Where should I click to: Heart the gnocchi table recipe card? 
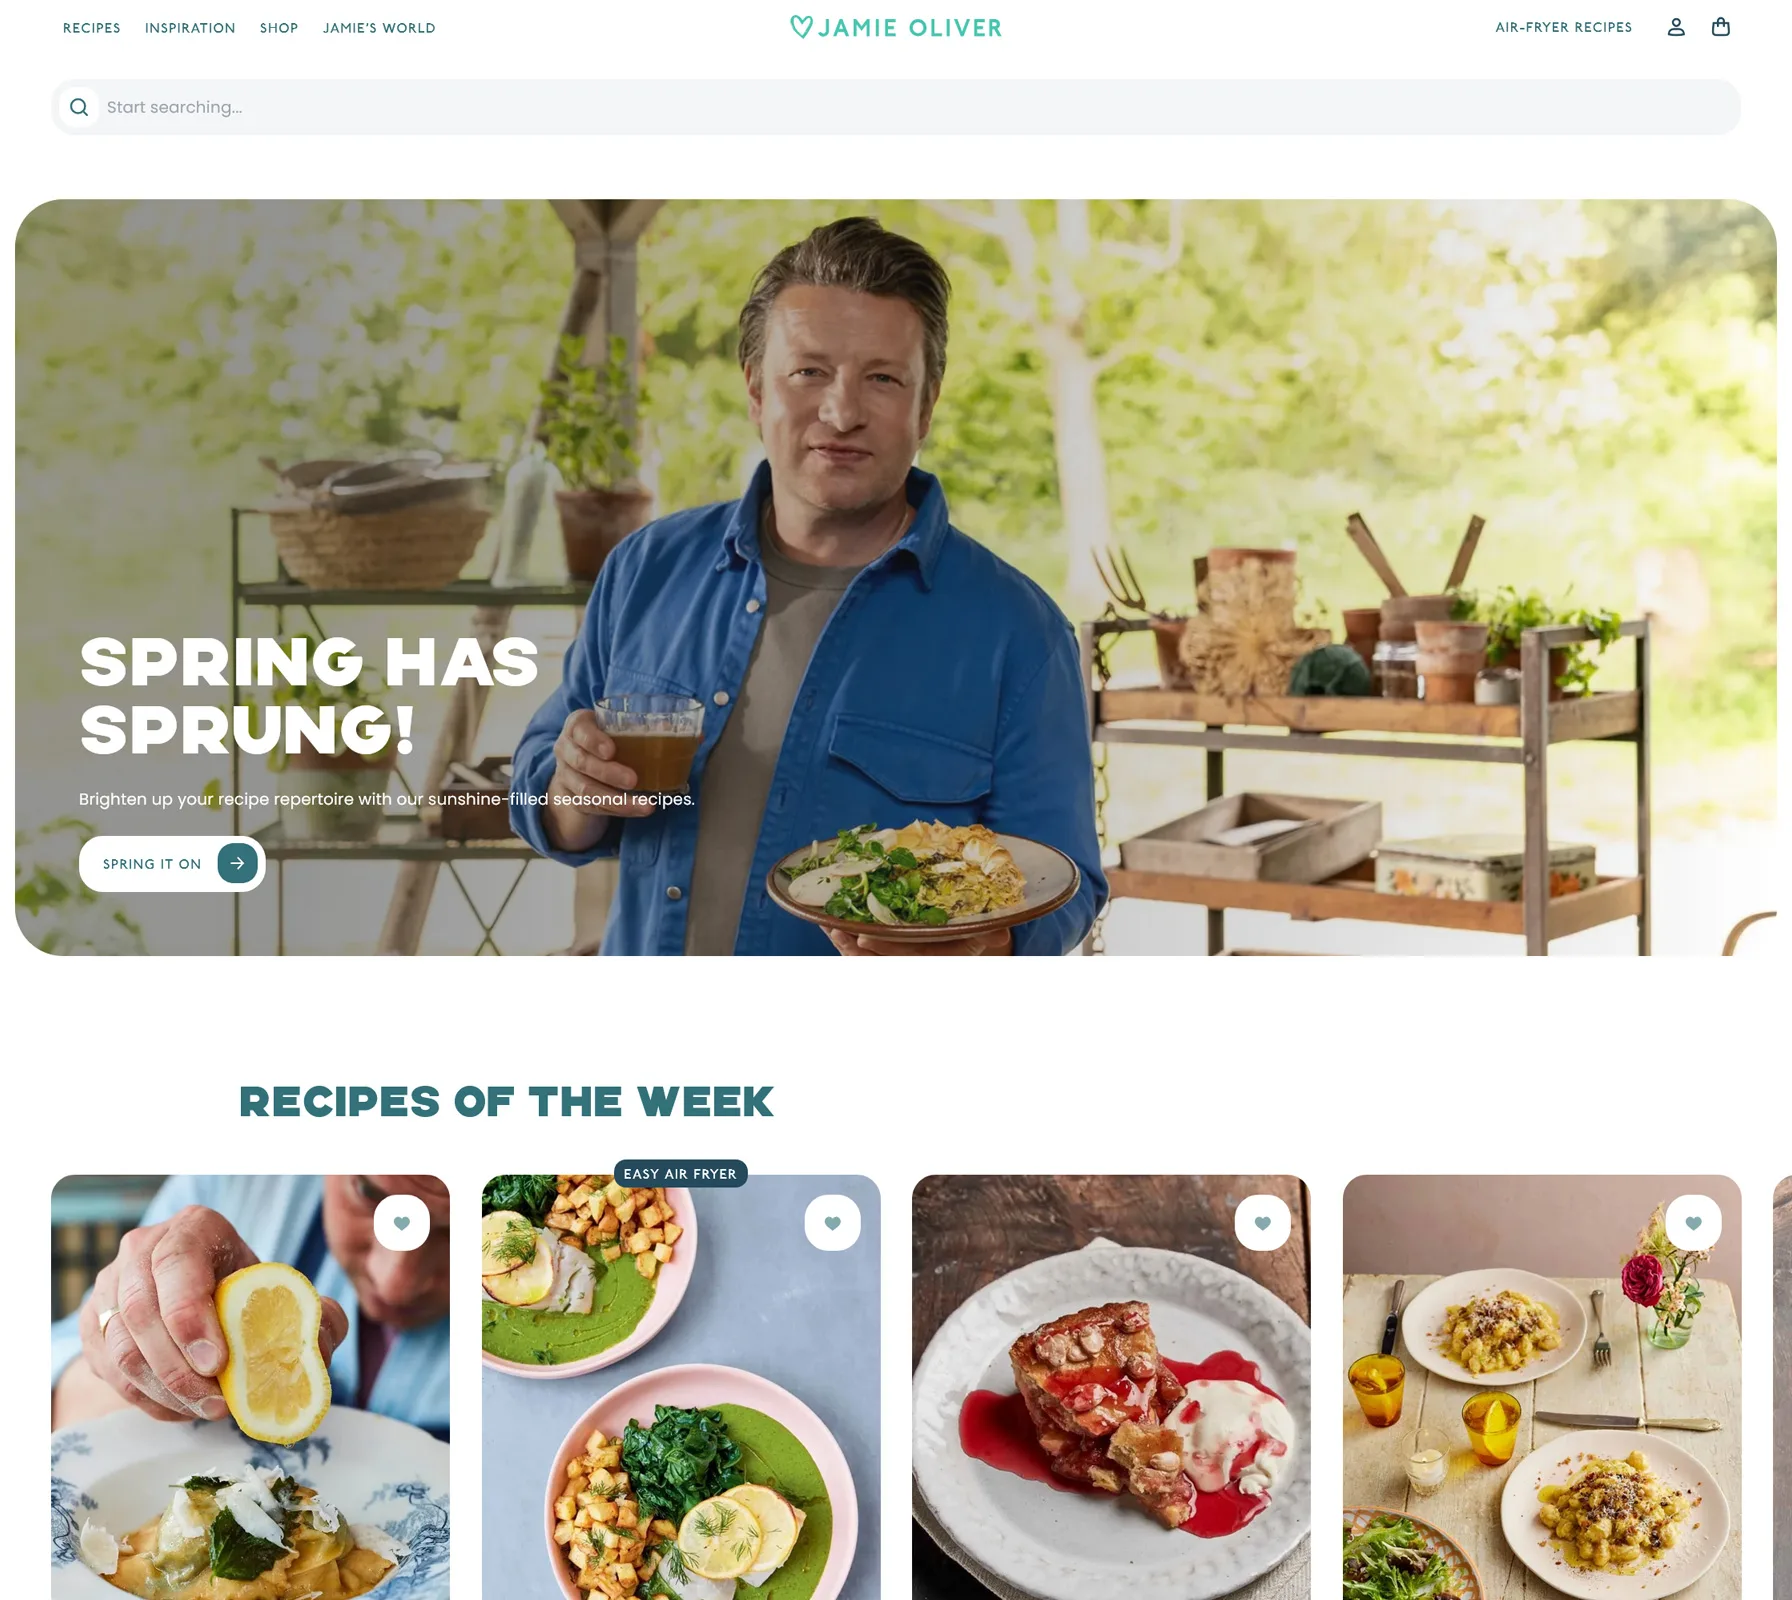coord(1693,1222)
